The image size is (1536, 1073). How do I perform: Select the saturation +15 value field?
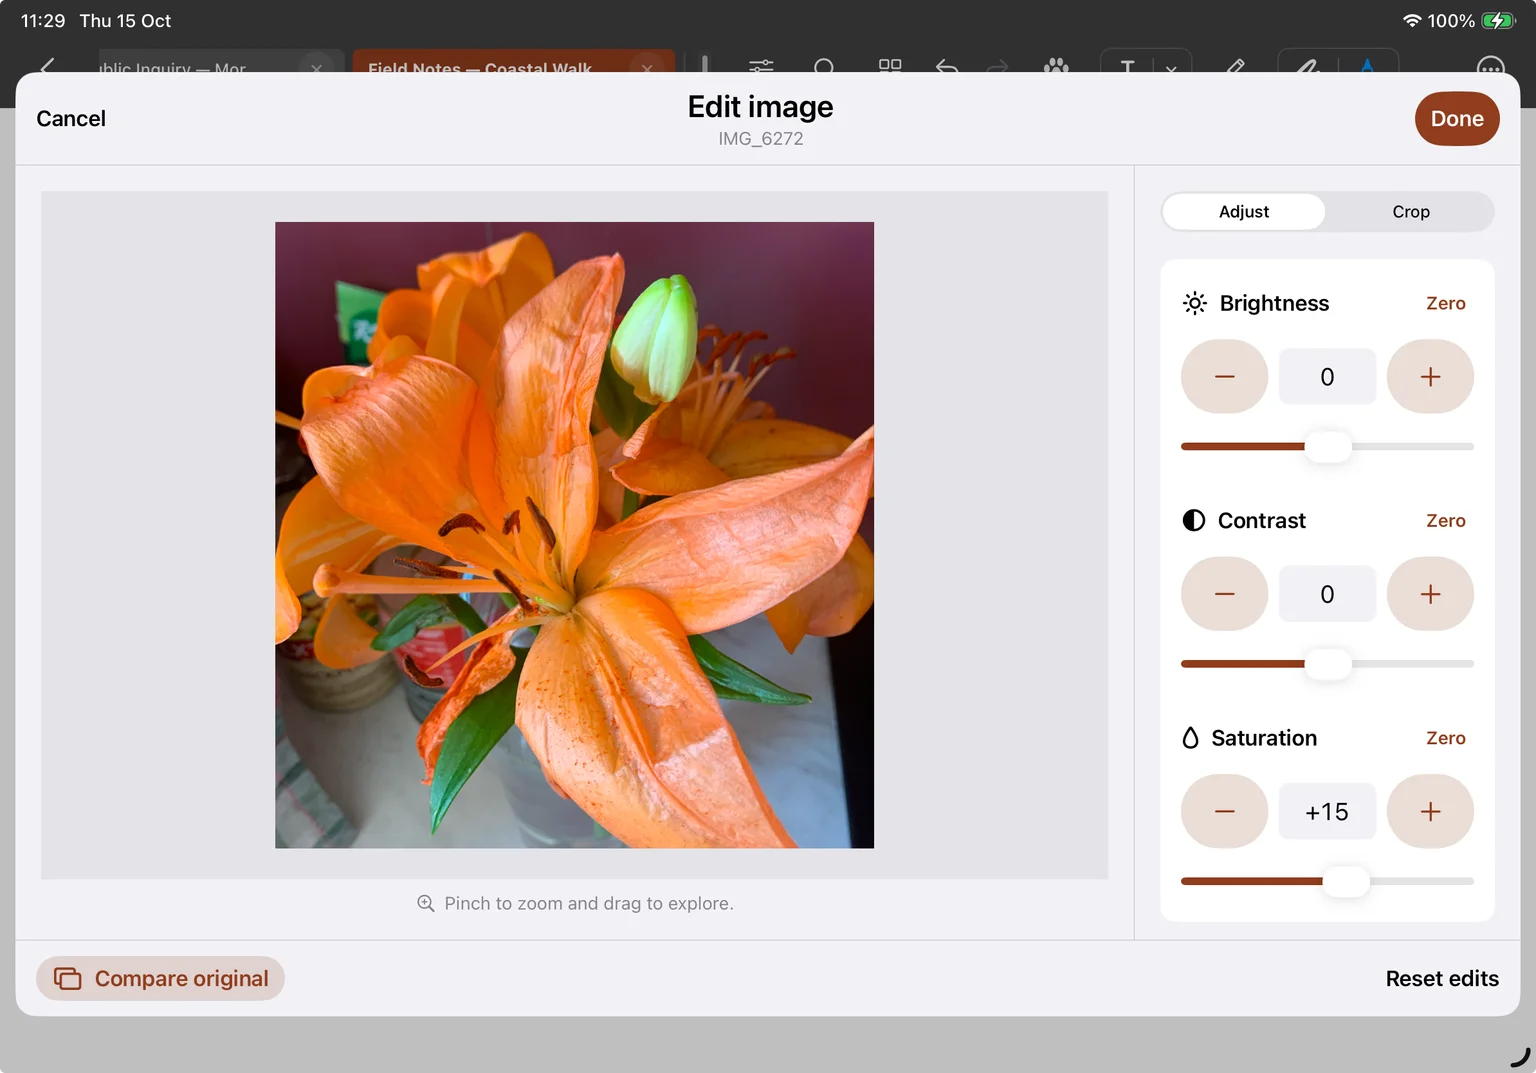(1327, 811)
